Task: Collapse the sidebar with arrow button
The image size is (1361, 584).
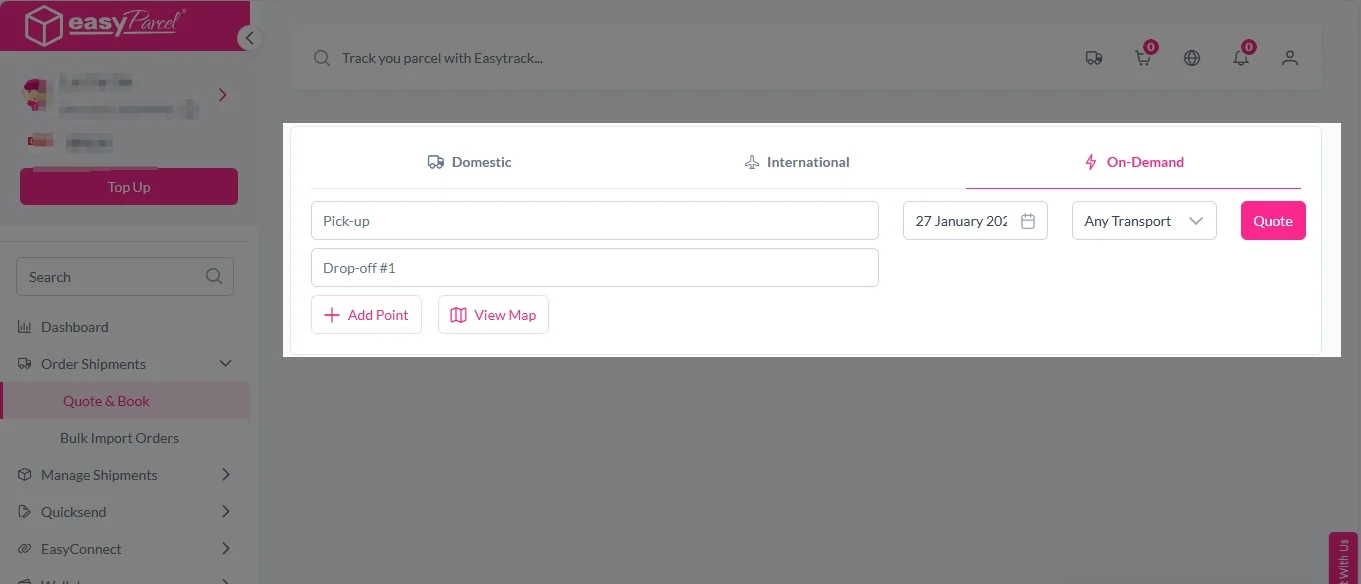Action: tap(249, 38)
